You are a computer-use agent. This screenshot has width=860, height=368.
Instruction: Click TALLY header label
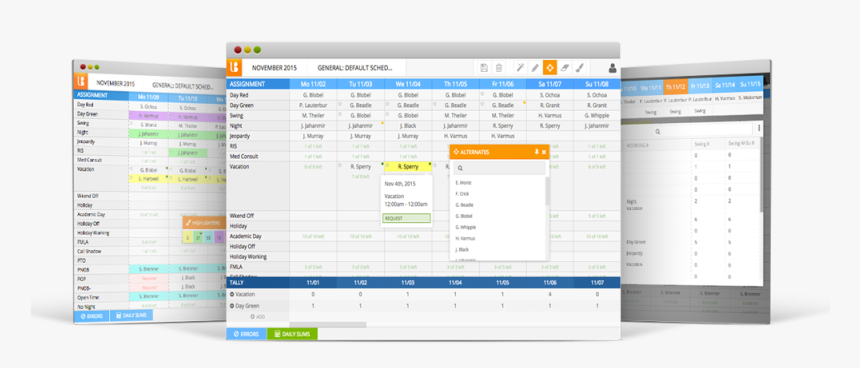pyautogui.click(x=237, y=282)
